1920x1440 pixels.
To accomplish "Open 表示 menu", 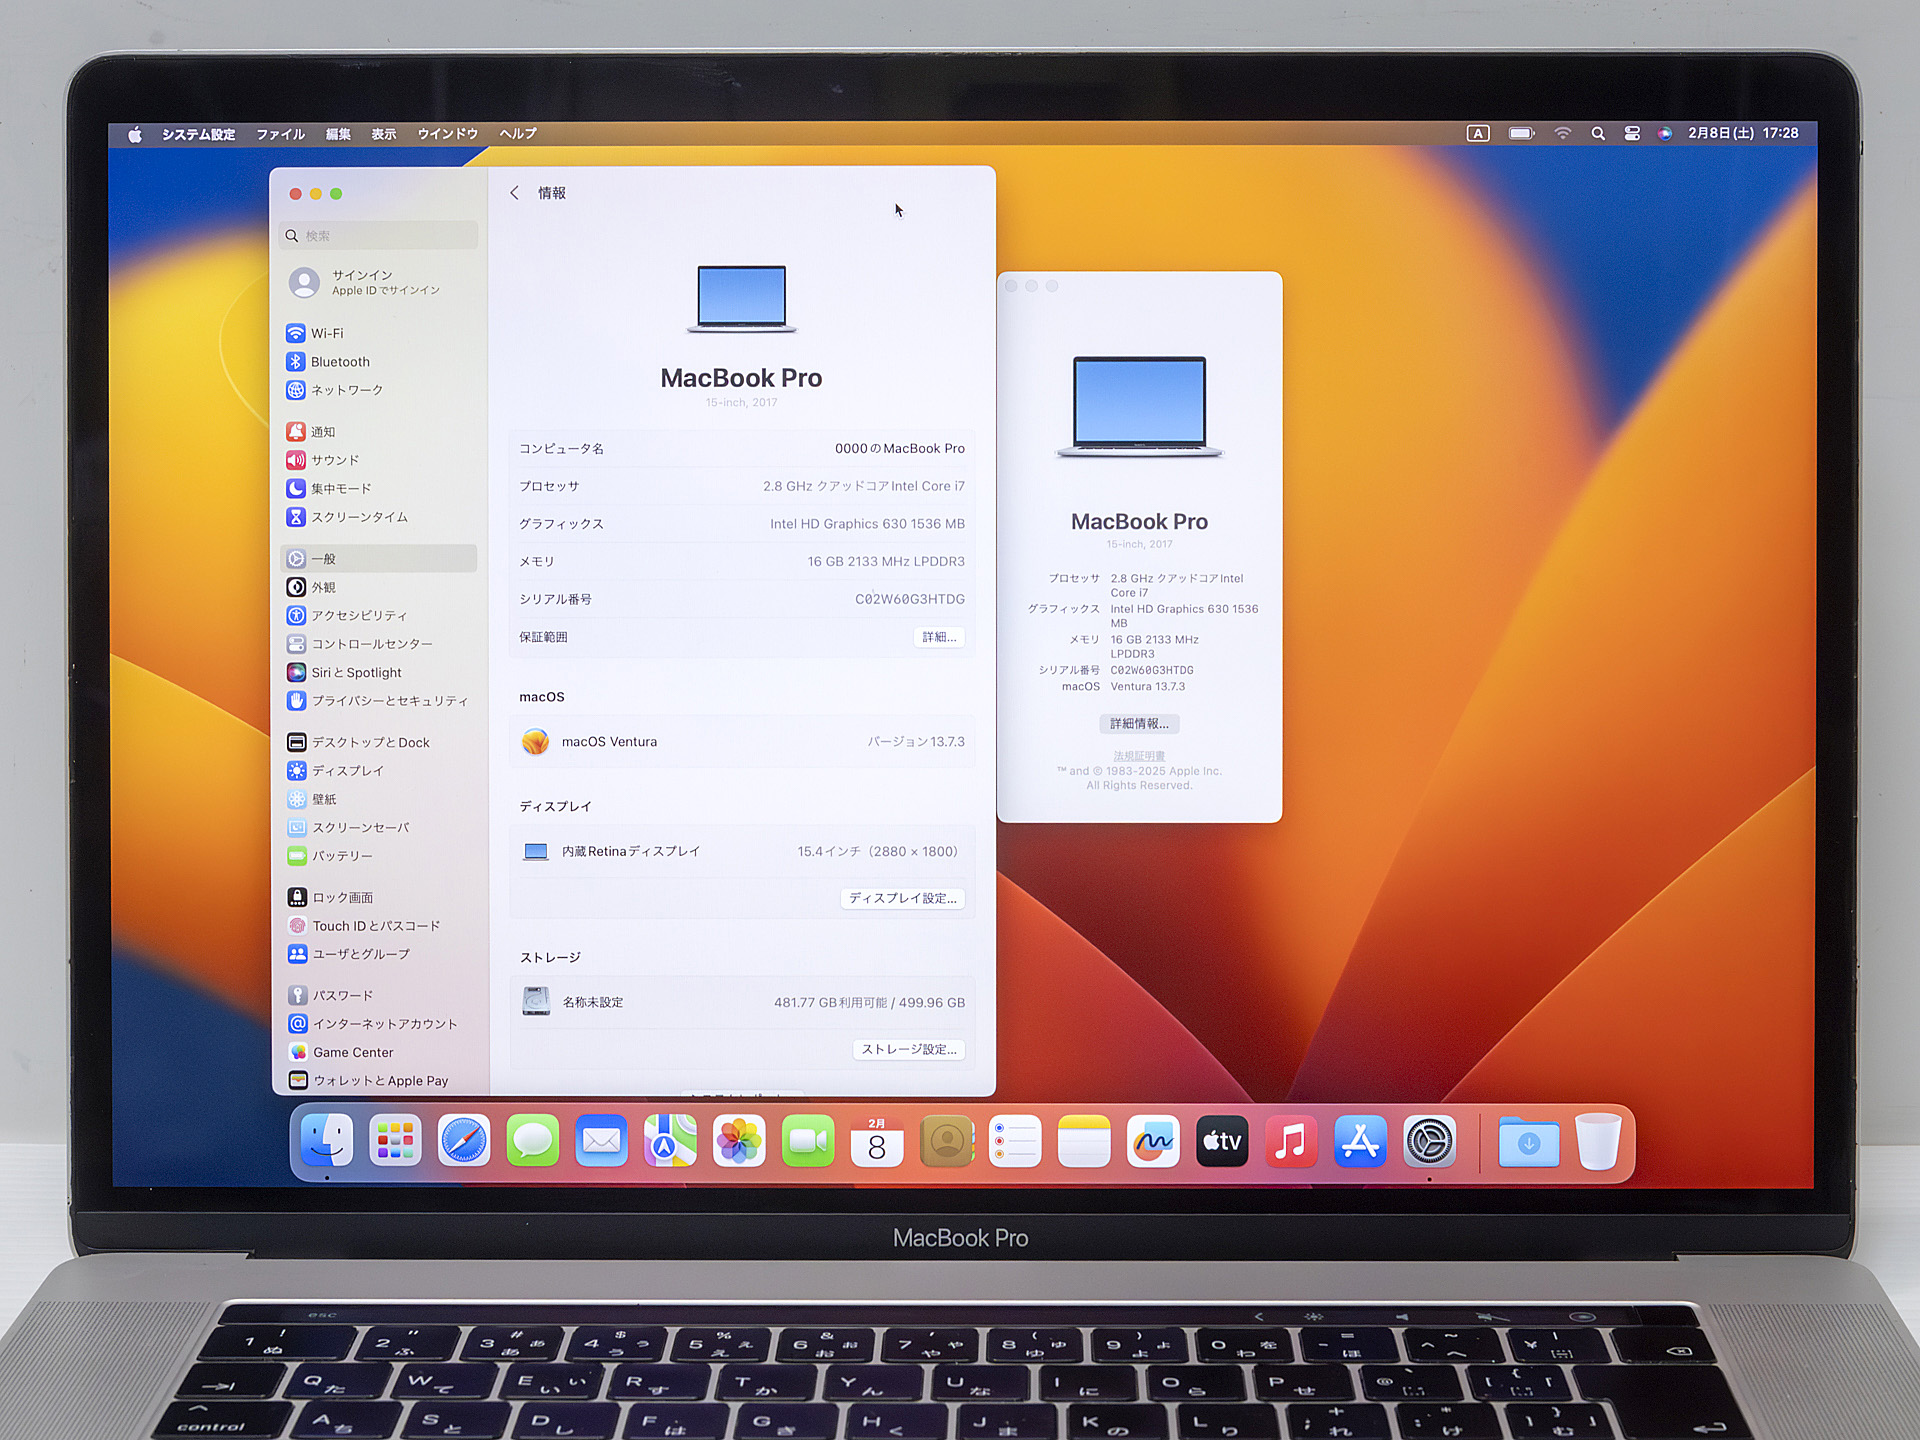I will tap(384, 134).
